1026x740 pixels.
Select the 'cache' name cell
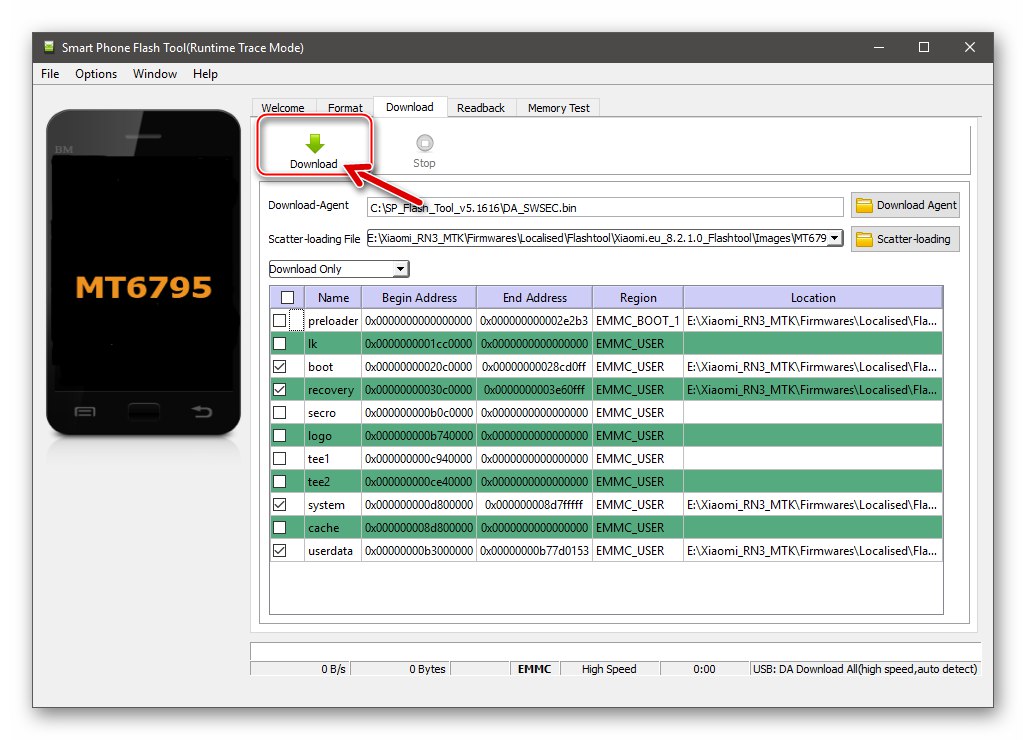click(x=333, y=527)
